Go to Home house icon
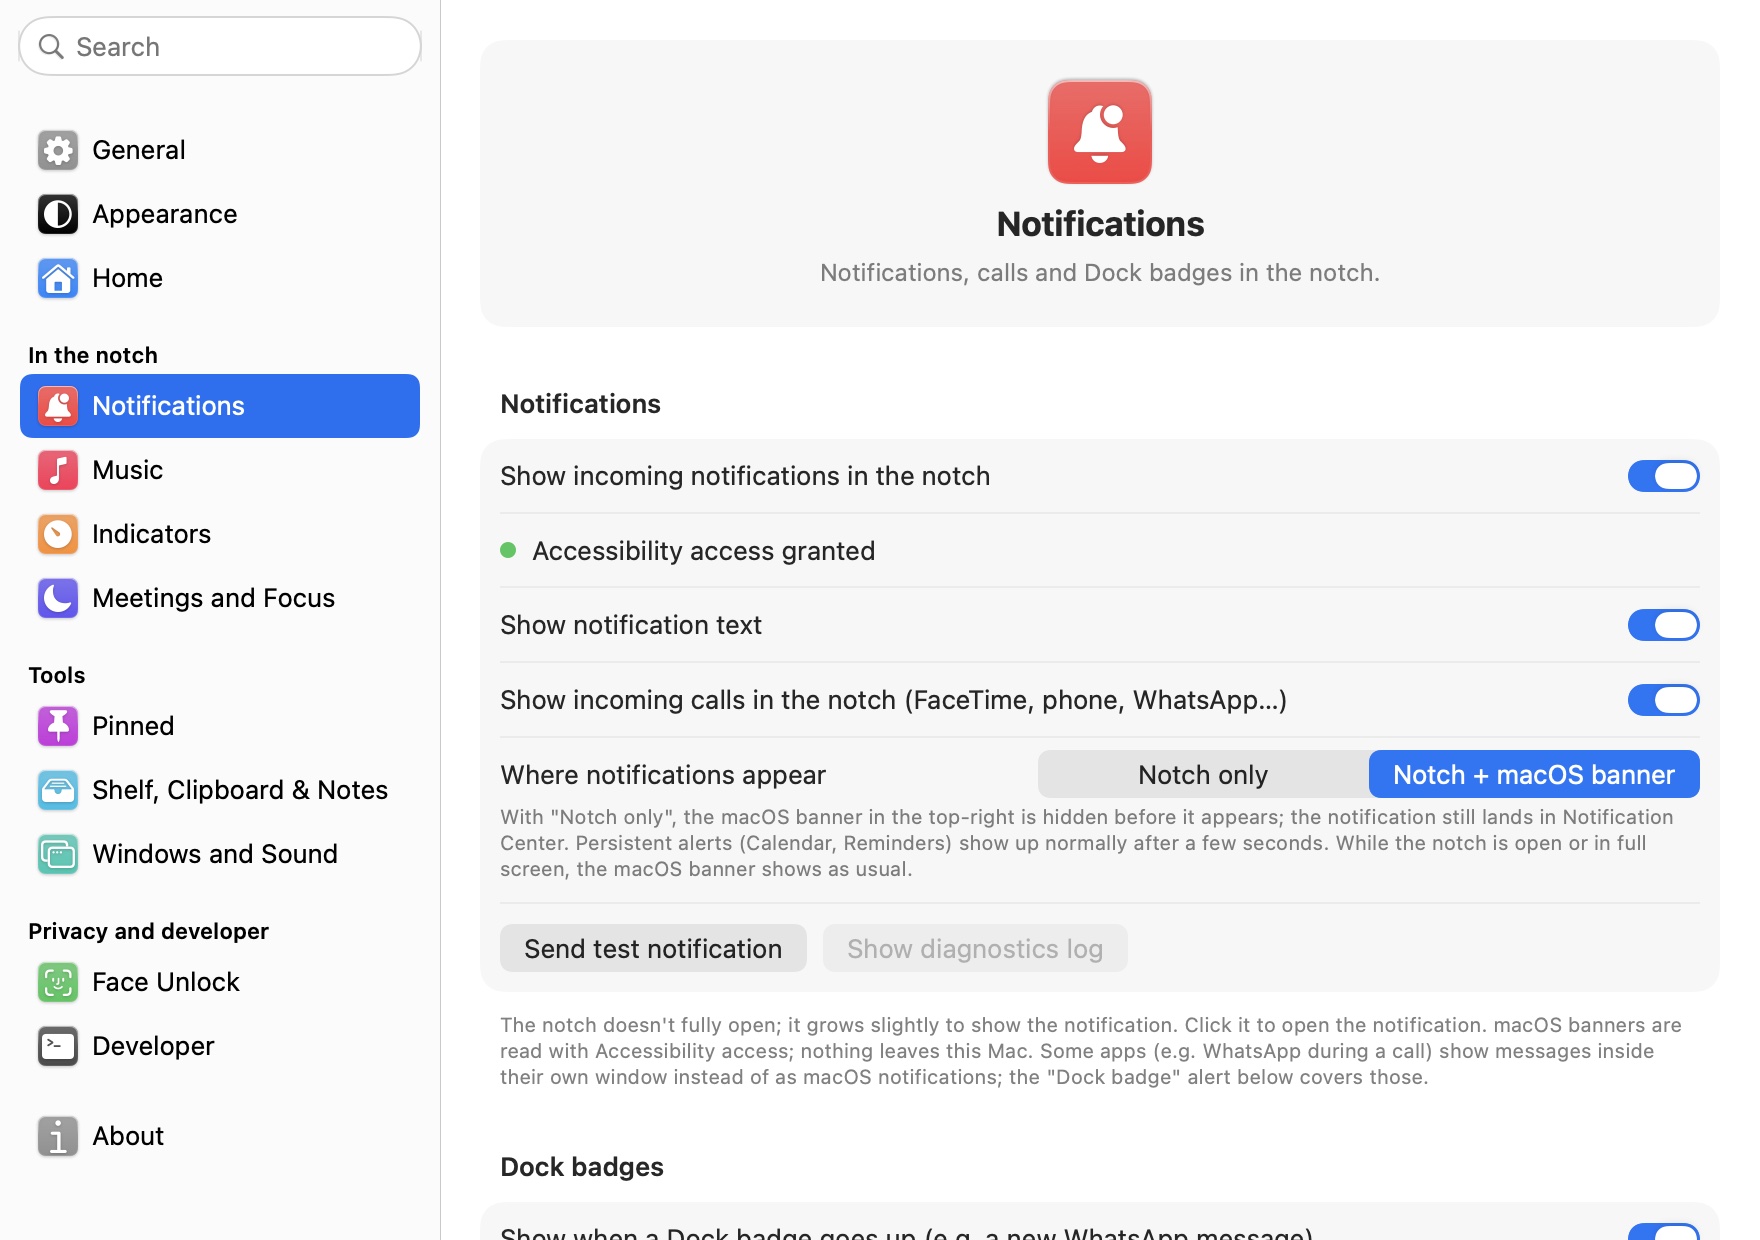This screenshot has width=1760, height=1240. click(58, 278)
